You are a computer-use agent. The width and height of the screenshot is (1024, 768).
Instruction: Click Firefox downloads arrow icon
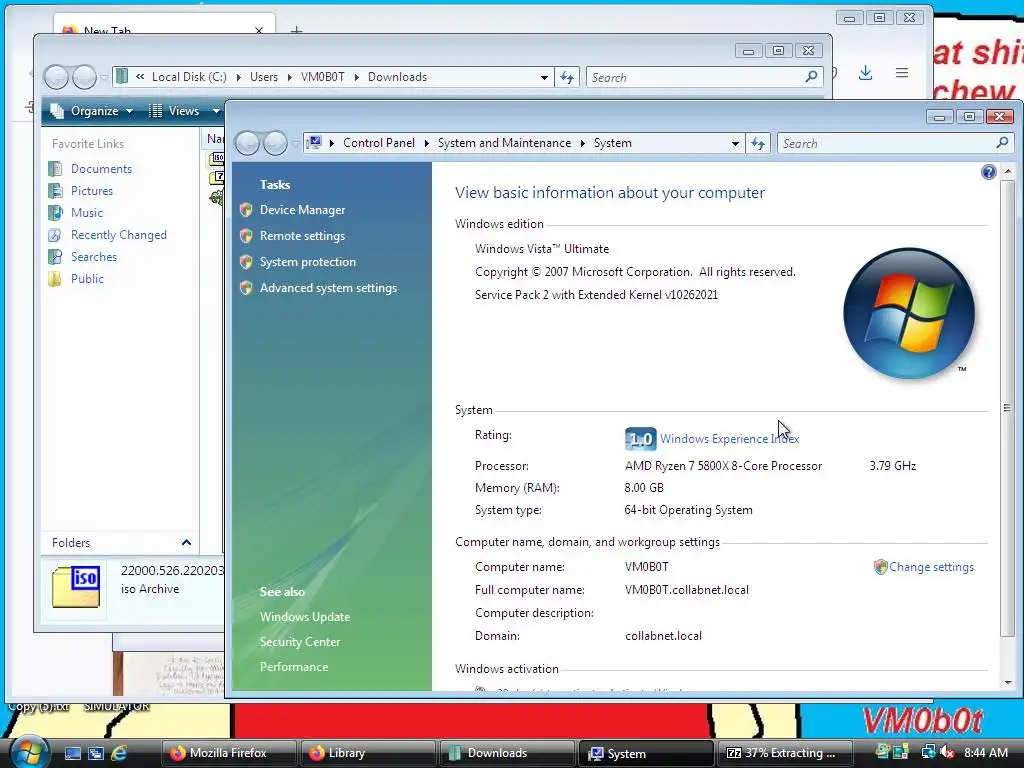click(x=865, y=72)
